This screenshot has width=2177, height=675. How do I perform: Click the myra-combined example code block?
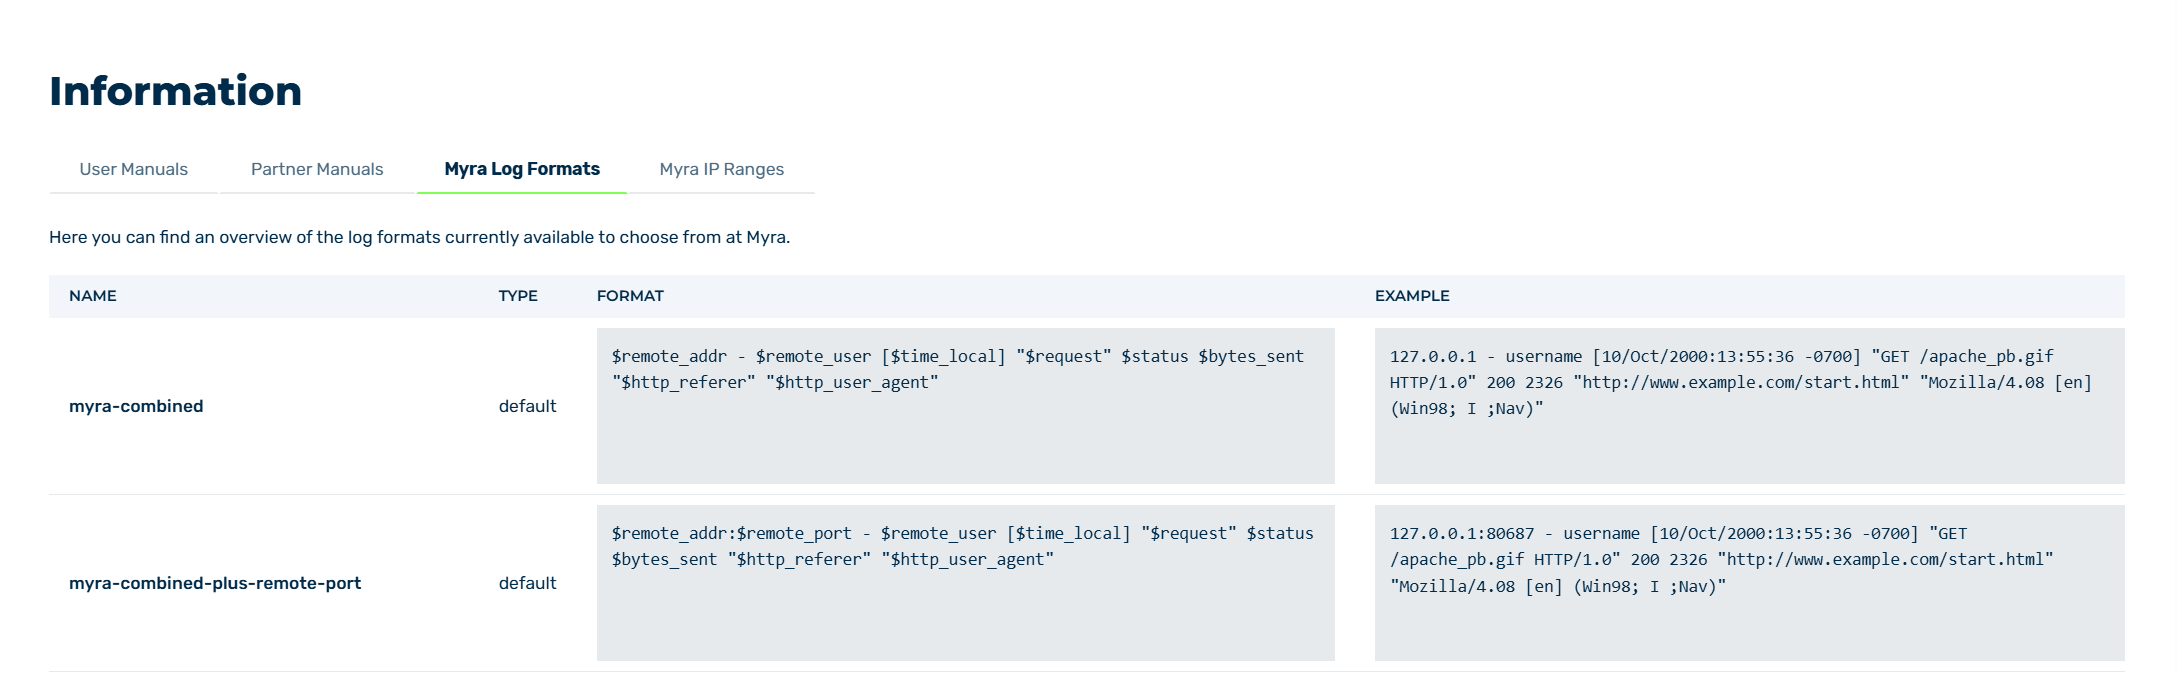point(1750,406)
